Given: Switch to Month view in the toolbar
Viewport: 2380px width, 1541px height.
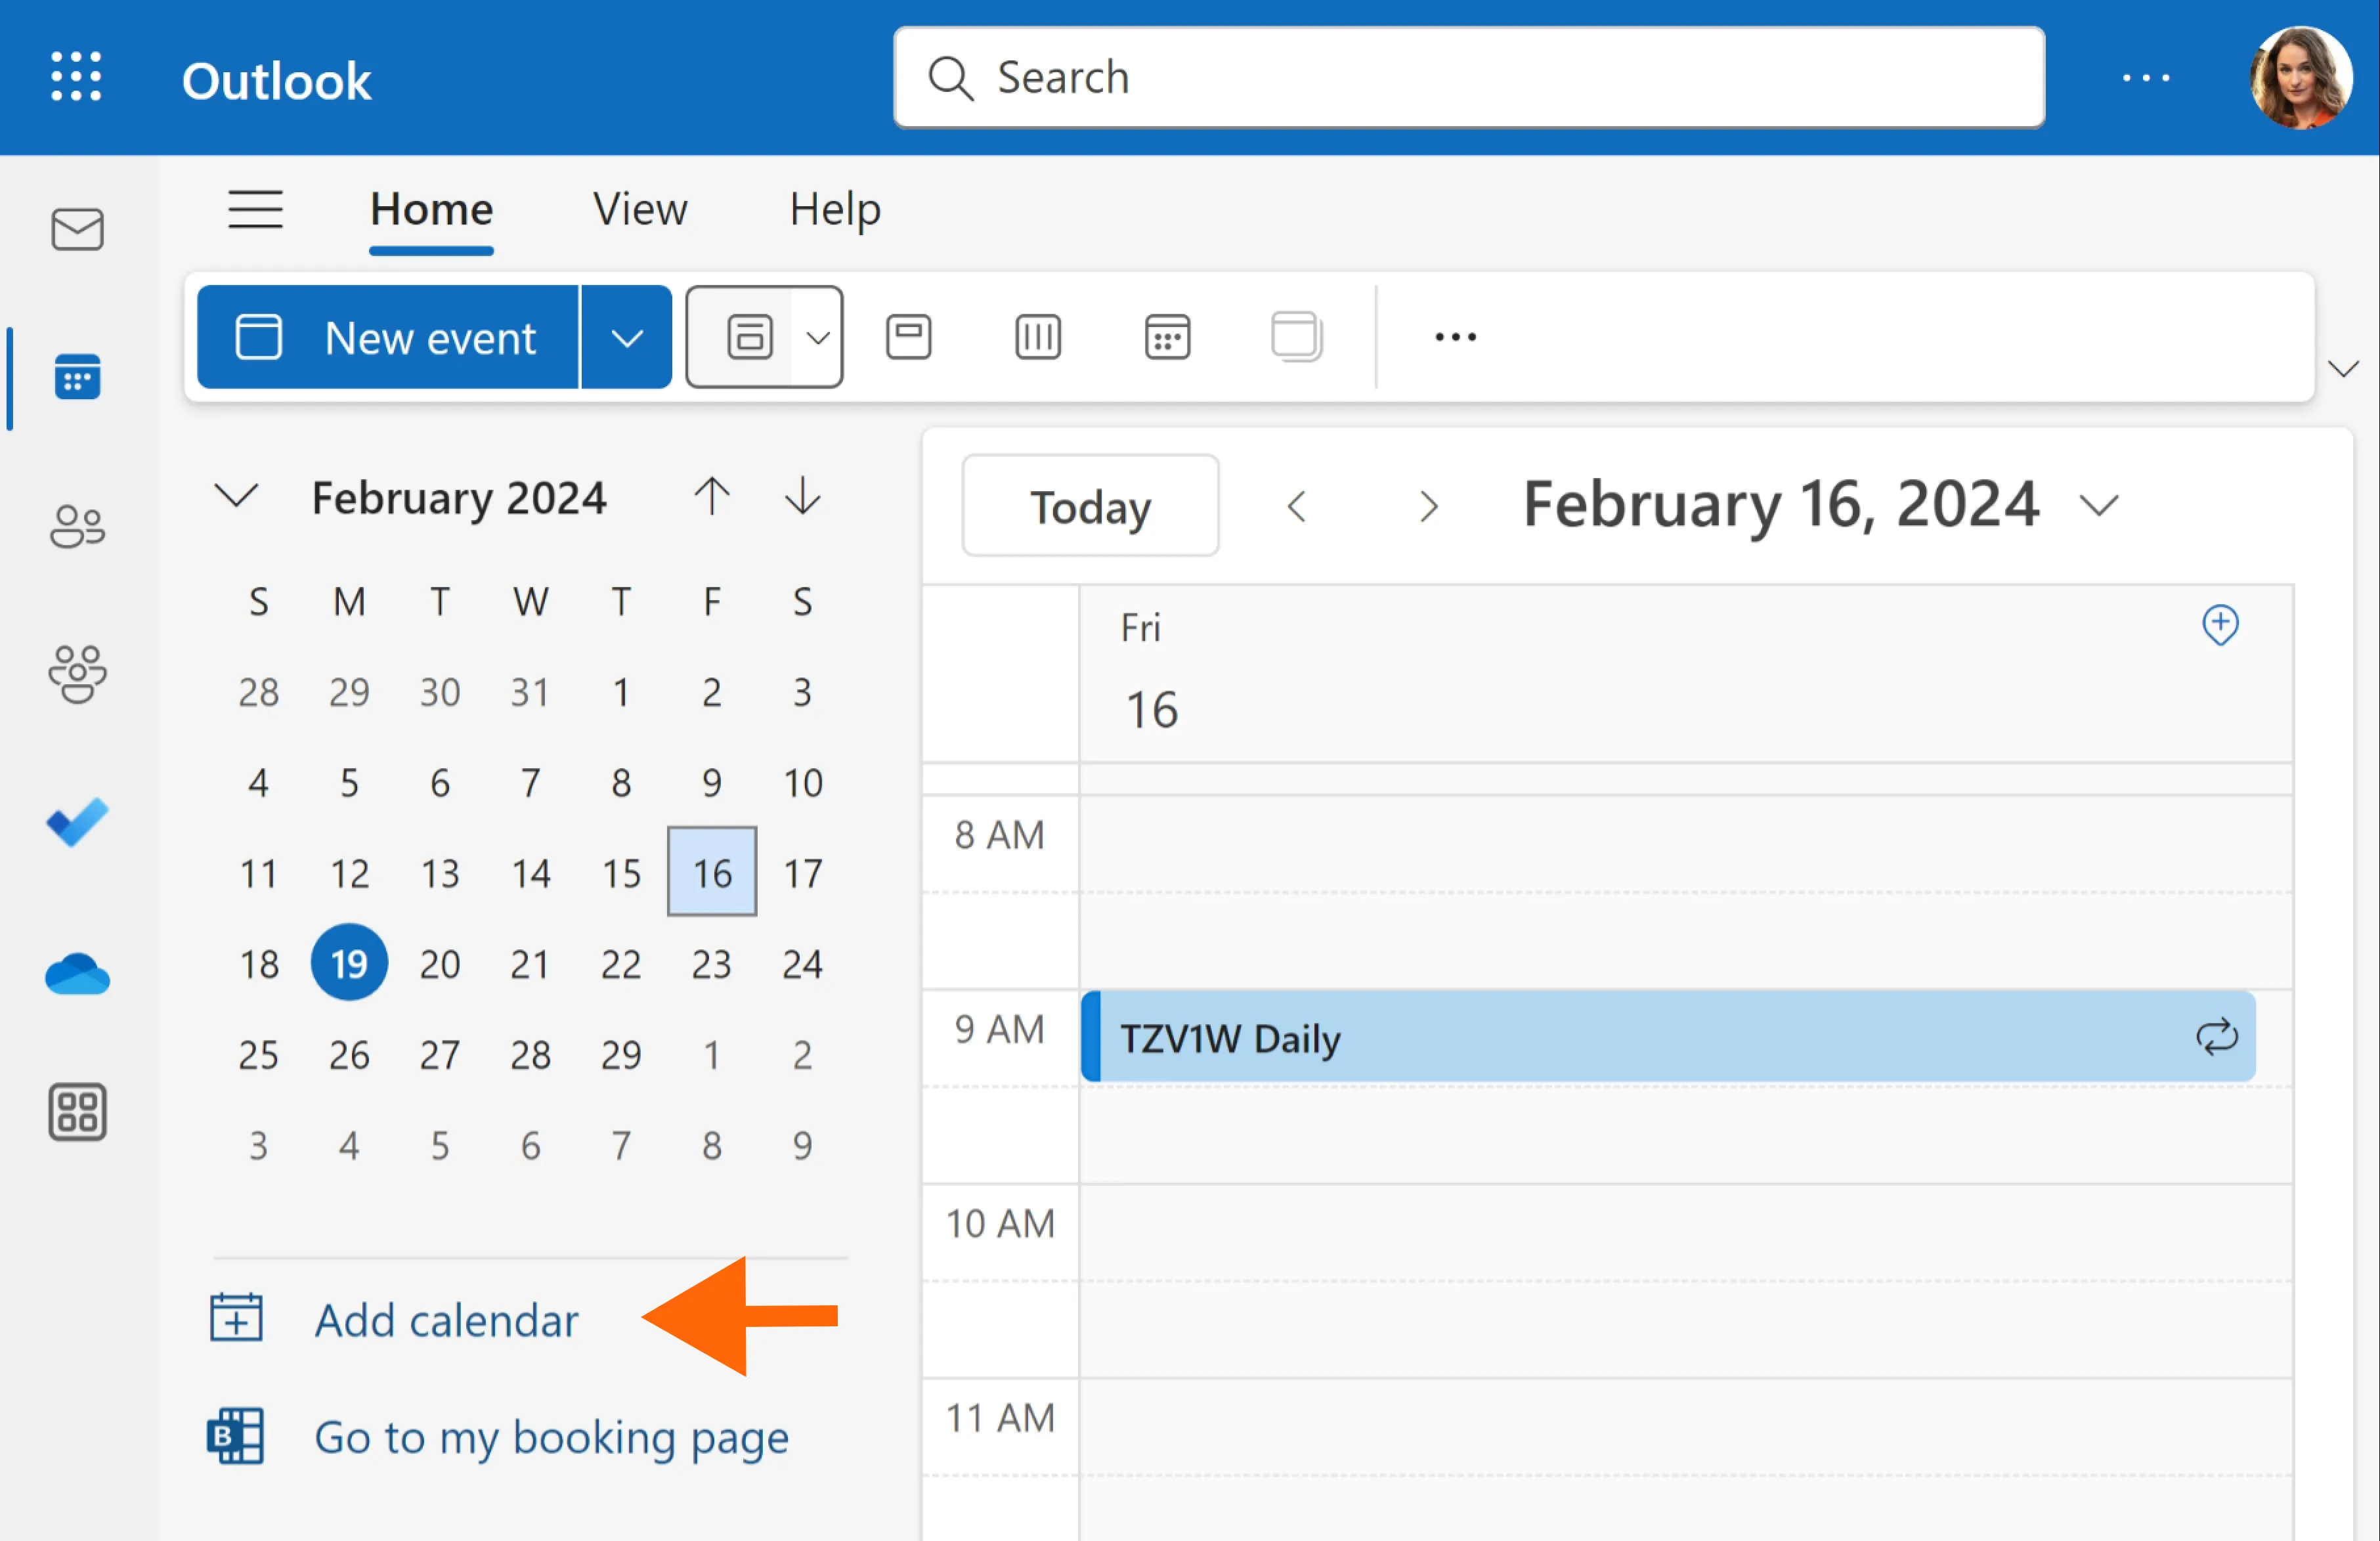Looking at the screenshot, I should point(1167,337).
